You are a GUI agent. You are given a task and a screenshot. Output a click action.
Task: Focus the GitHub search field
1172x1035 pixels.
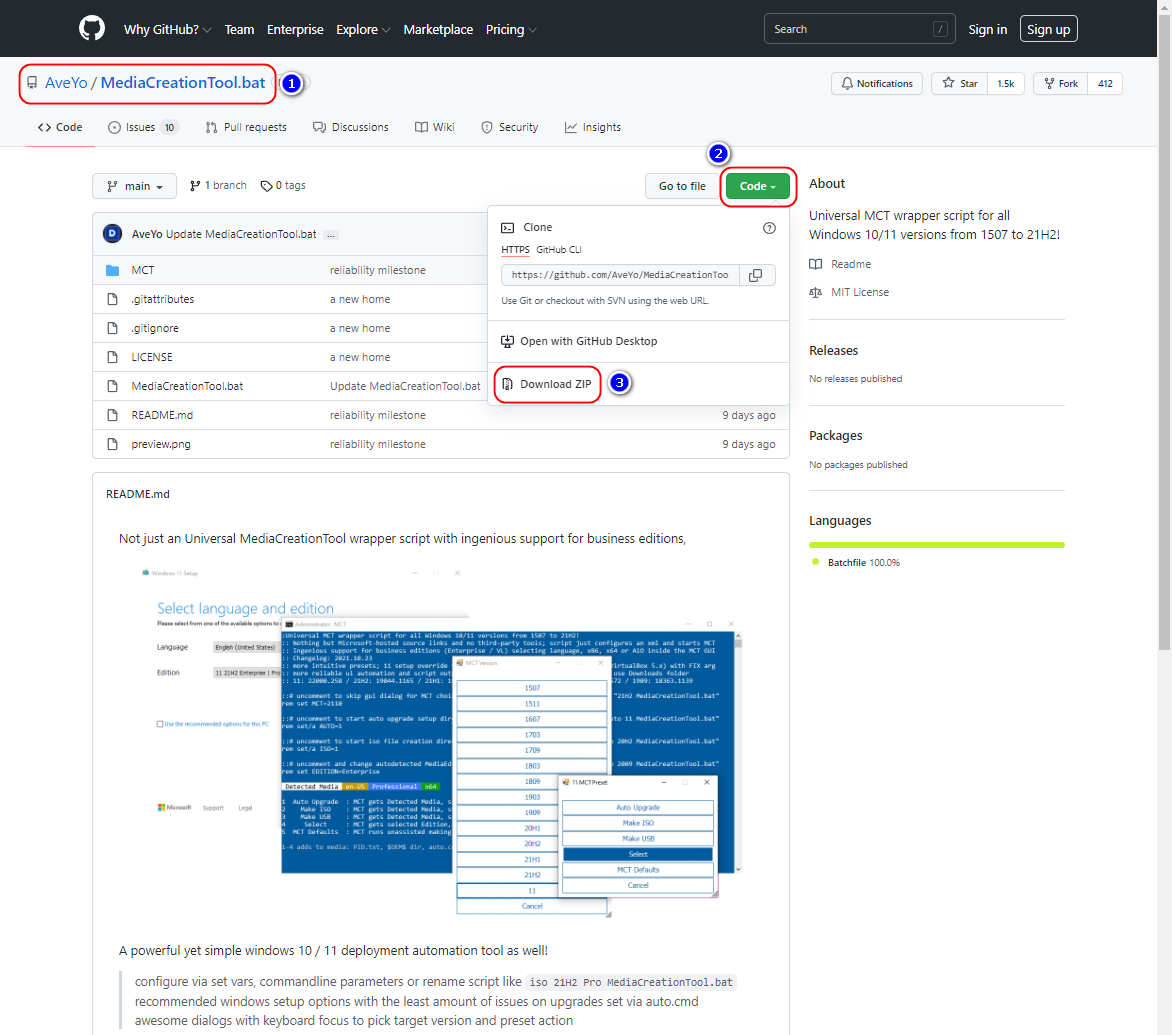(x=860, y=29)
